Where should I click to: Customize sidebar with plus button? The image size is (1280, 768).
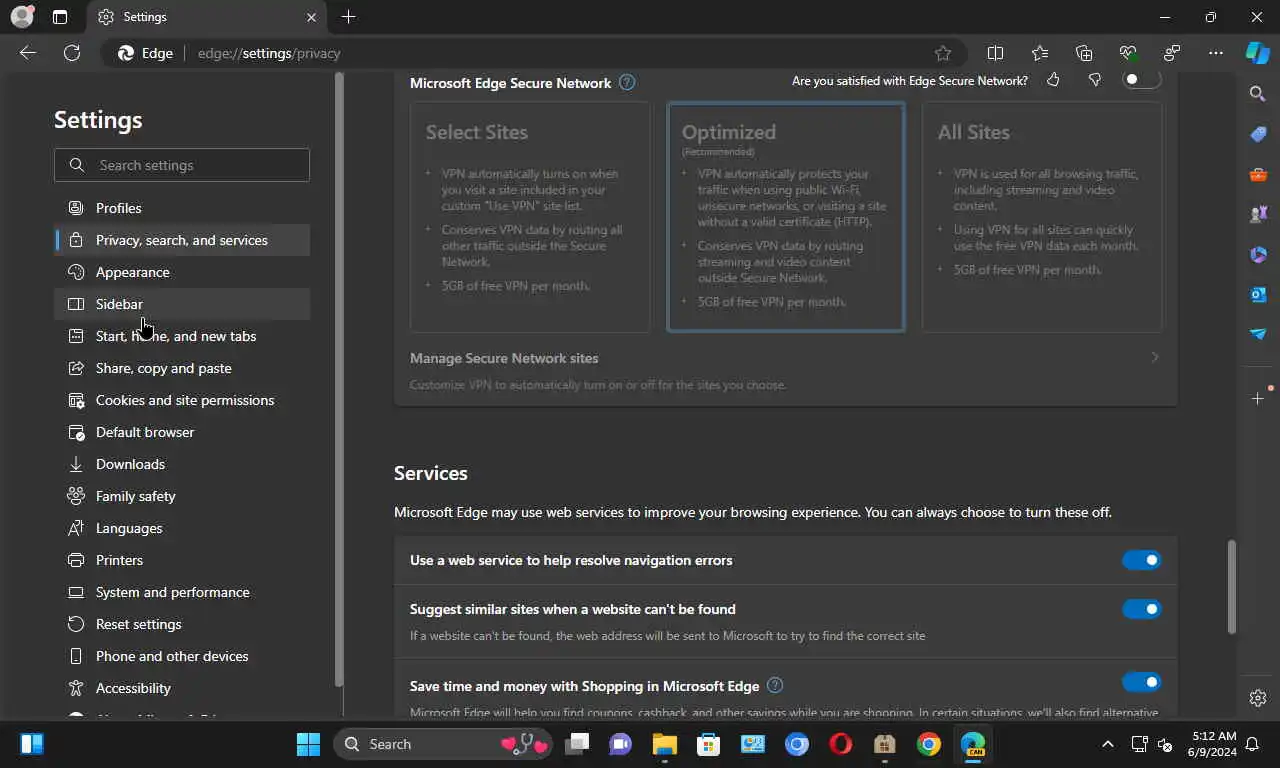click(x=1258, y=399)
